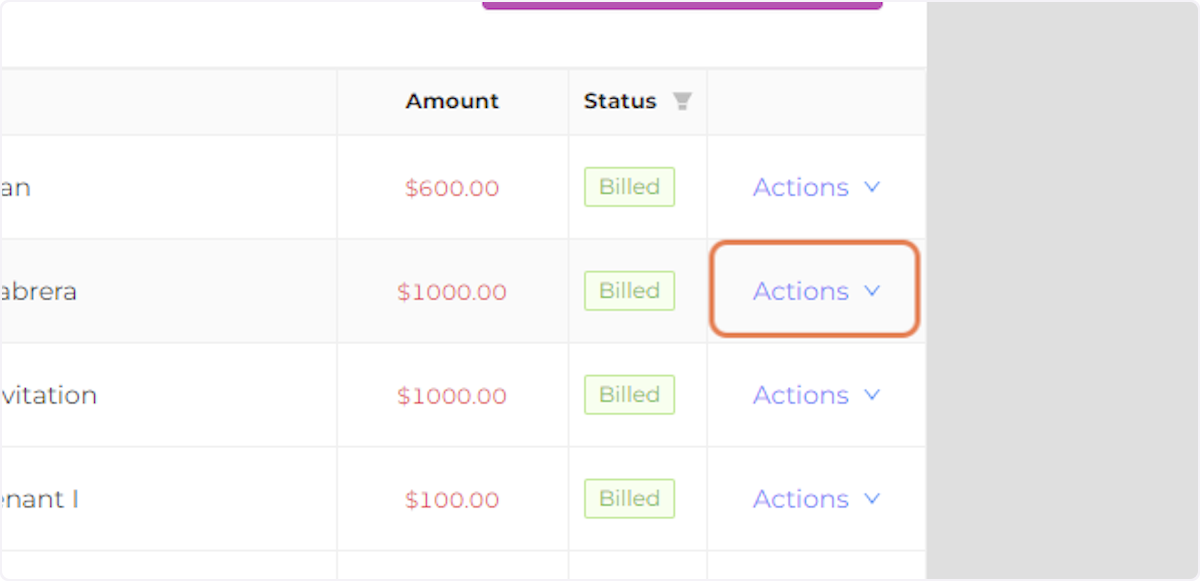Select the row name ending in abrera
Screen dimensions: 1200x581
[x=38, y=291]
